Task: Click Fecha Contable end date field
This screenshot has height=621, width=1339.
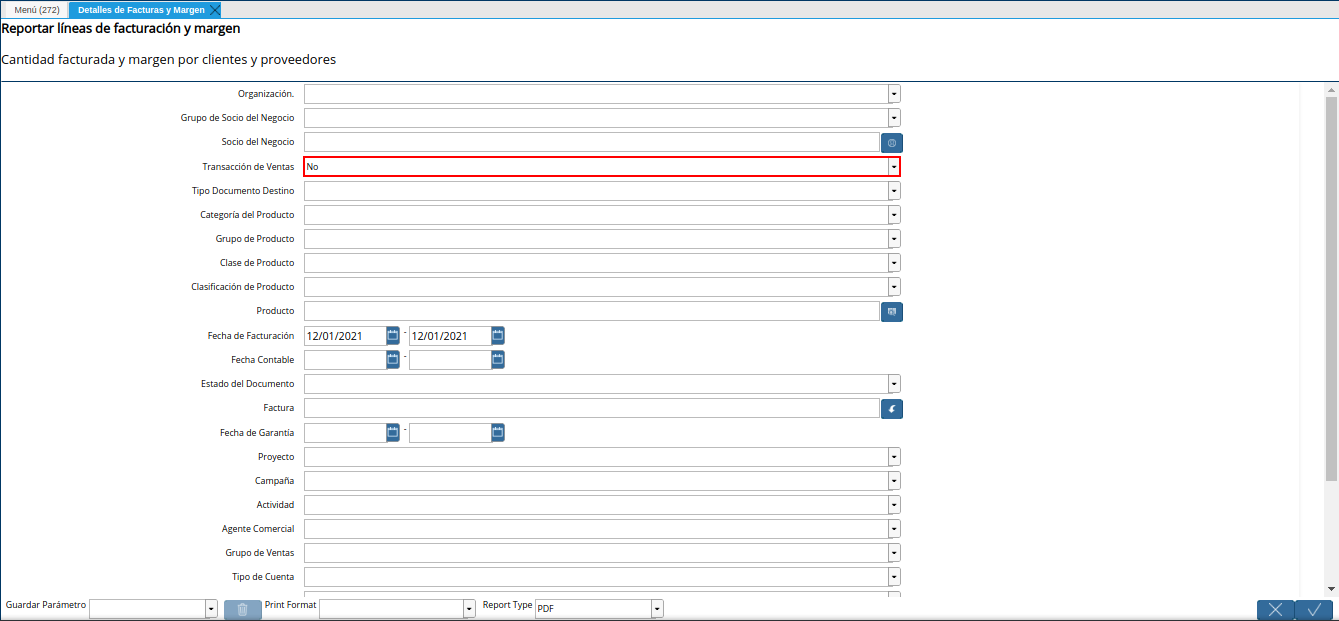Action: pyautogui.click(x=450, y=360)
